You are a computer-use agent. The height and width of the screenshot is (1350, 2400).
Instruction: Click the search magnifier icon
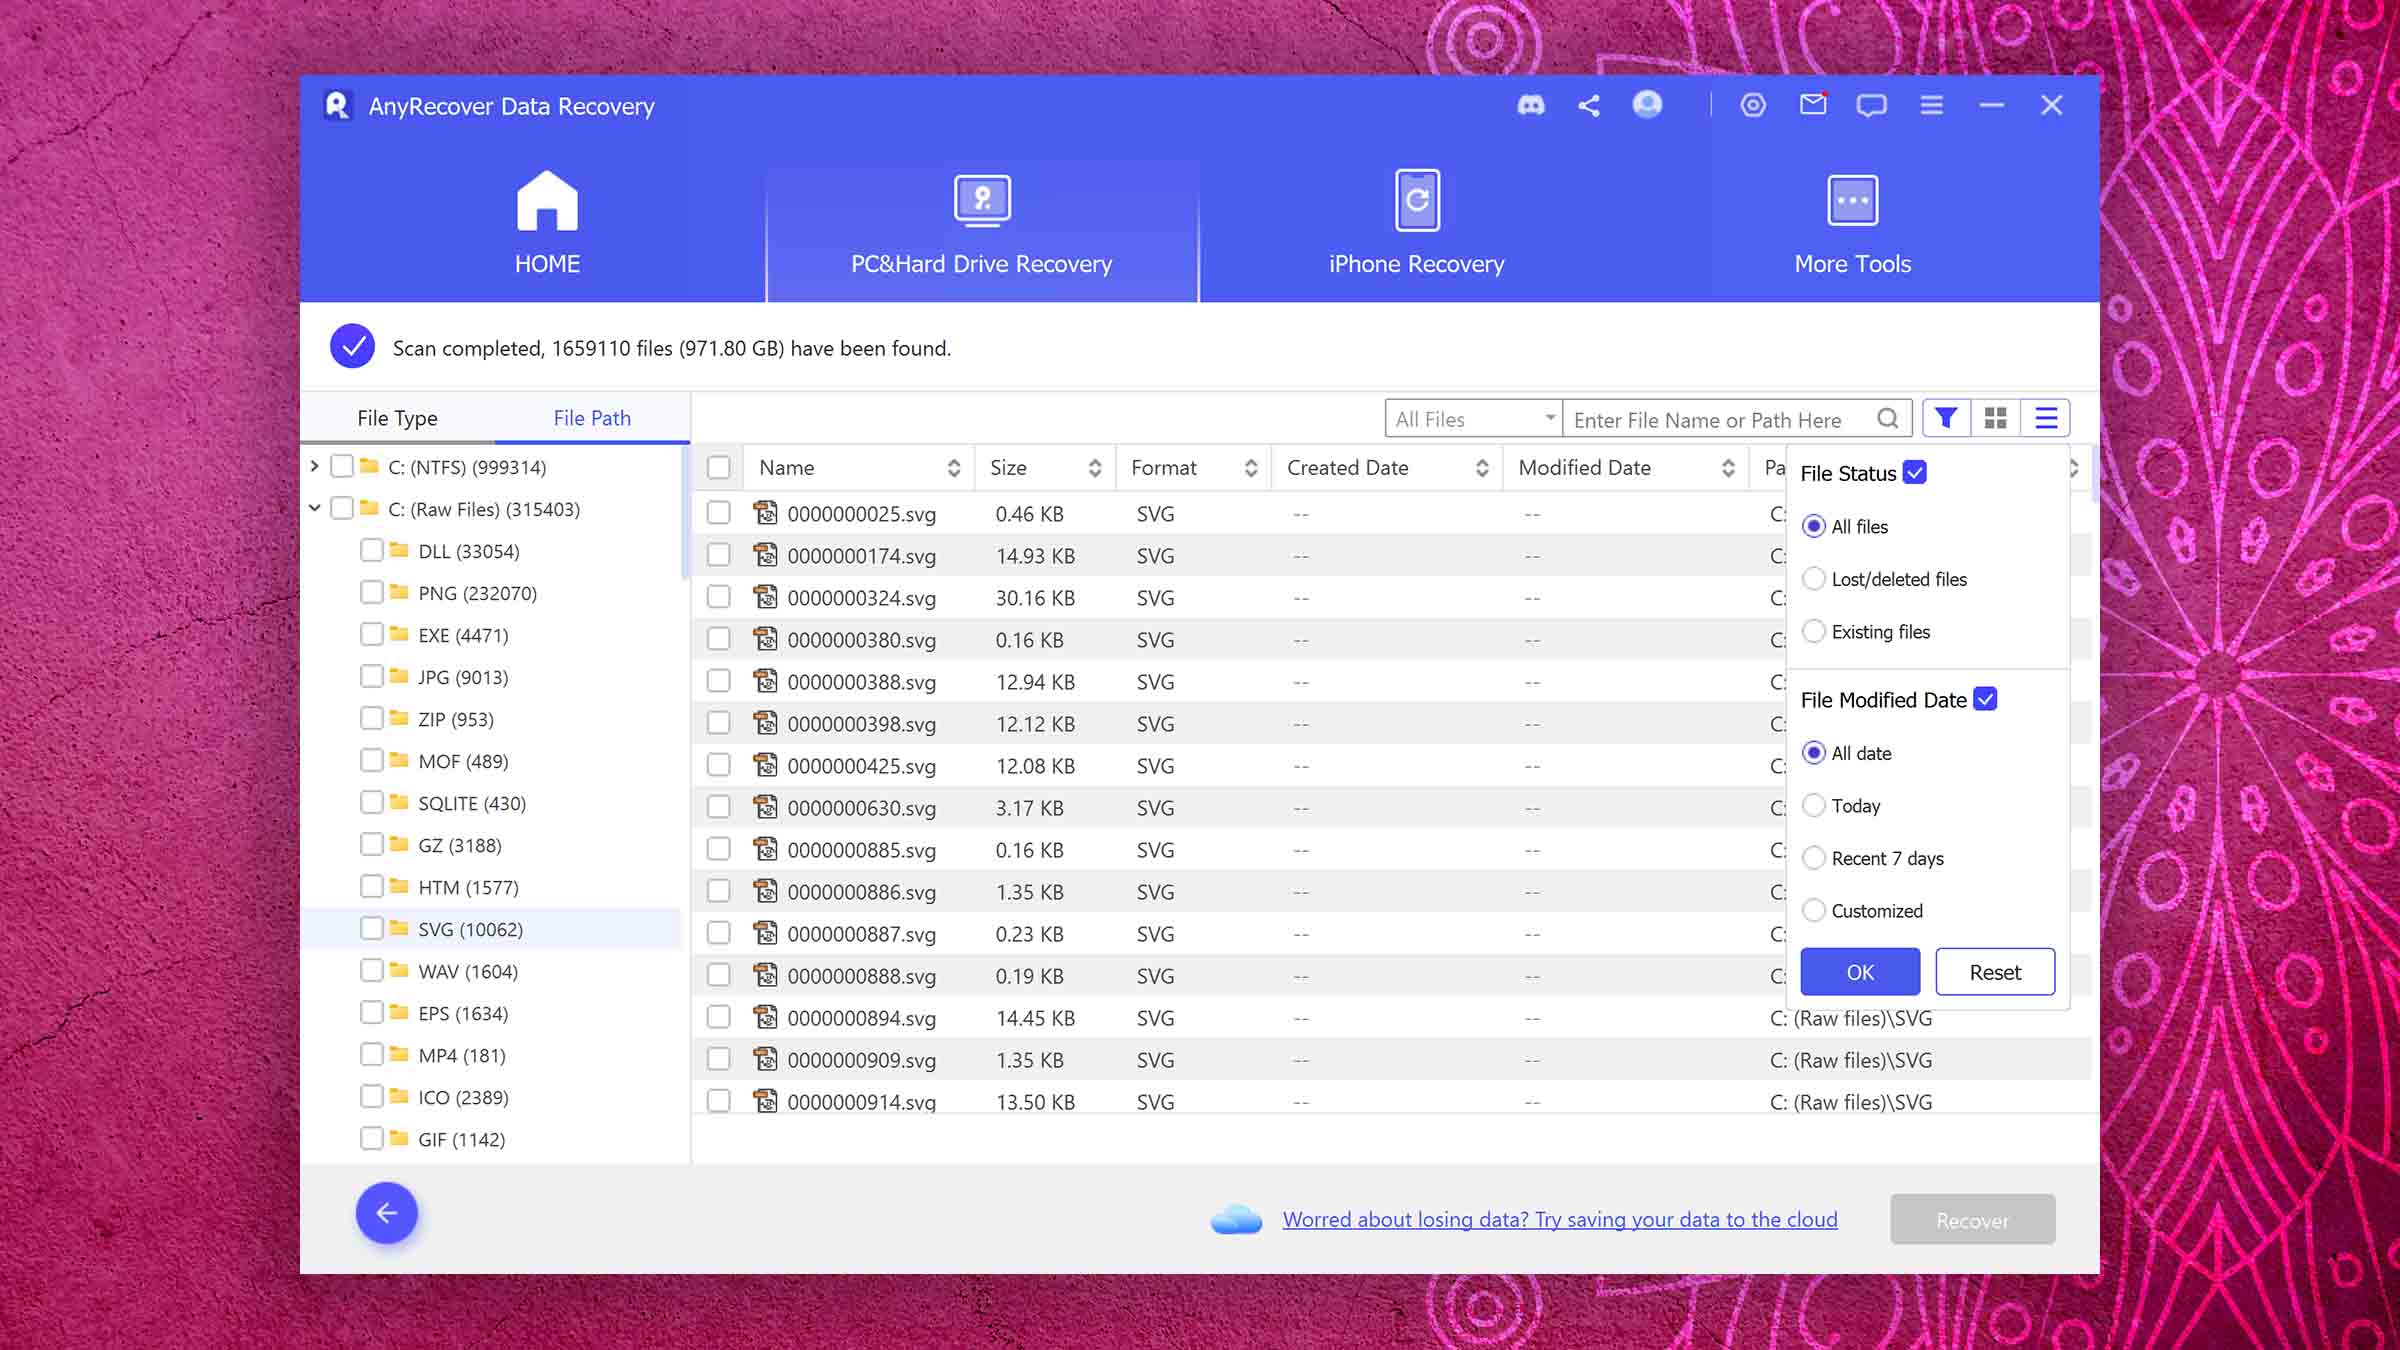point(1887,418)
